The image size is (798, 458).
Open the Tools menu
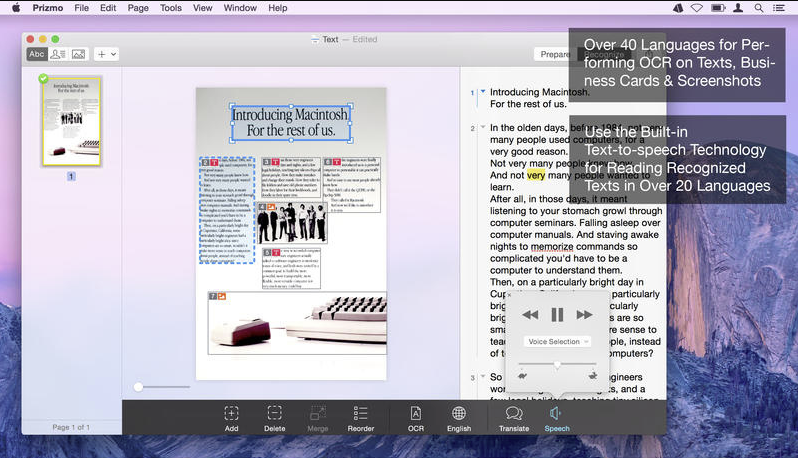pos(170,8)
